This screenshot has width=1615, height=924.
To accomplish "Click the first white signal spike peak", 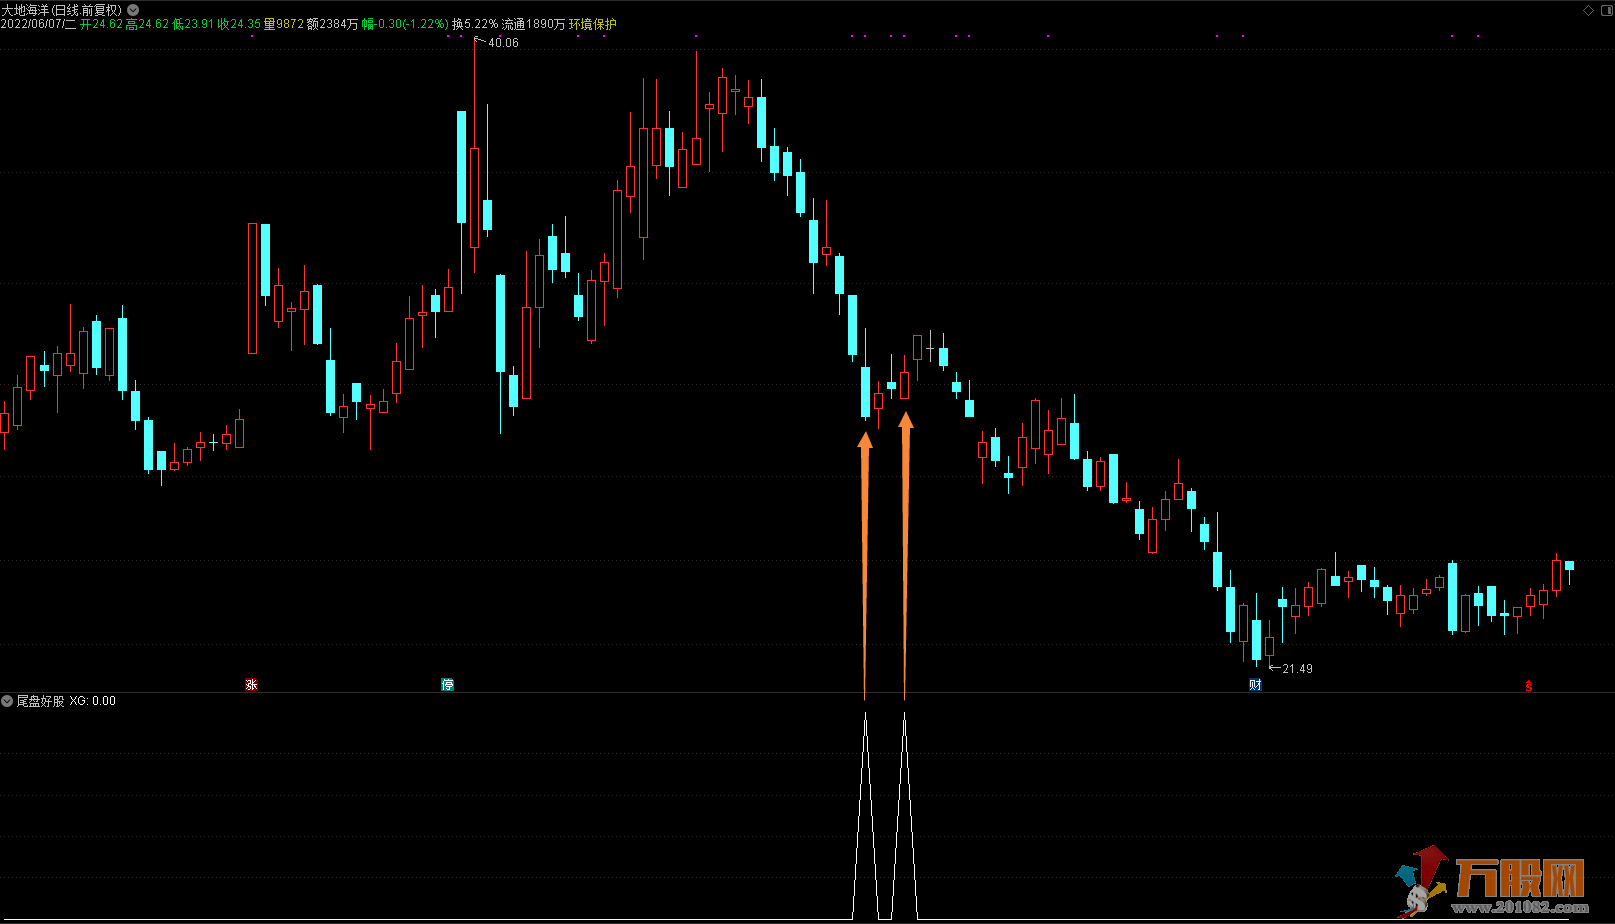I will click(865, 715).
